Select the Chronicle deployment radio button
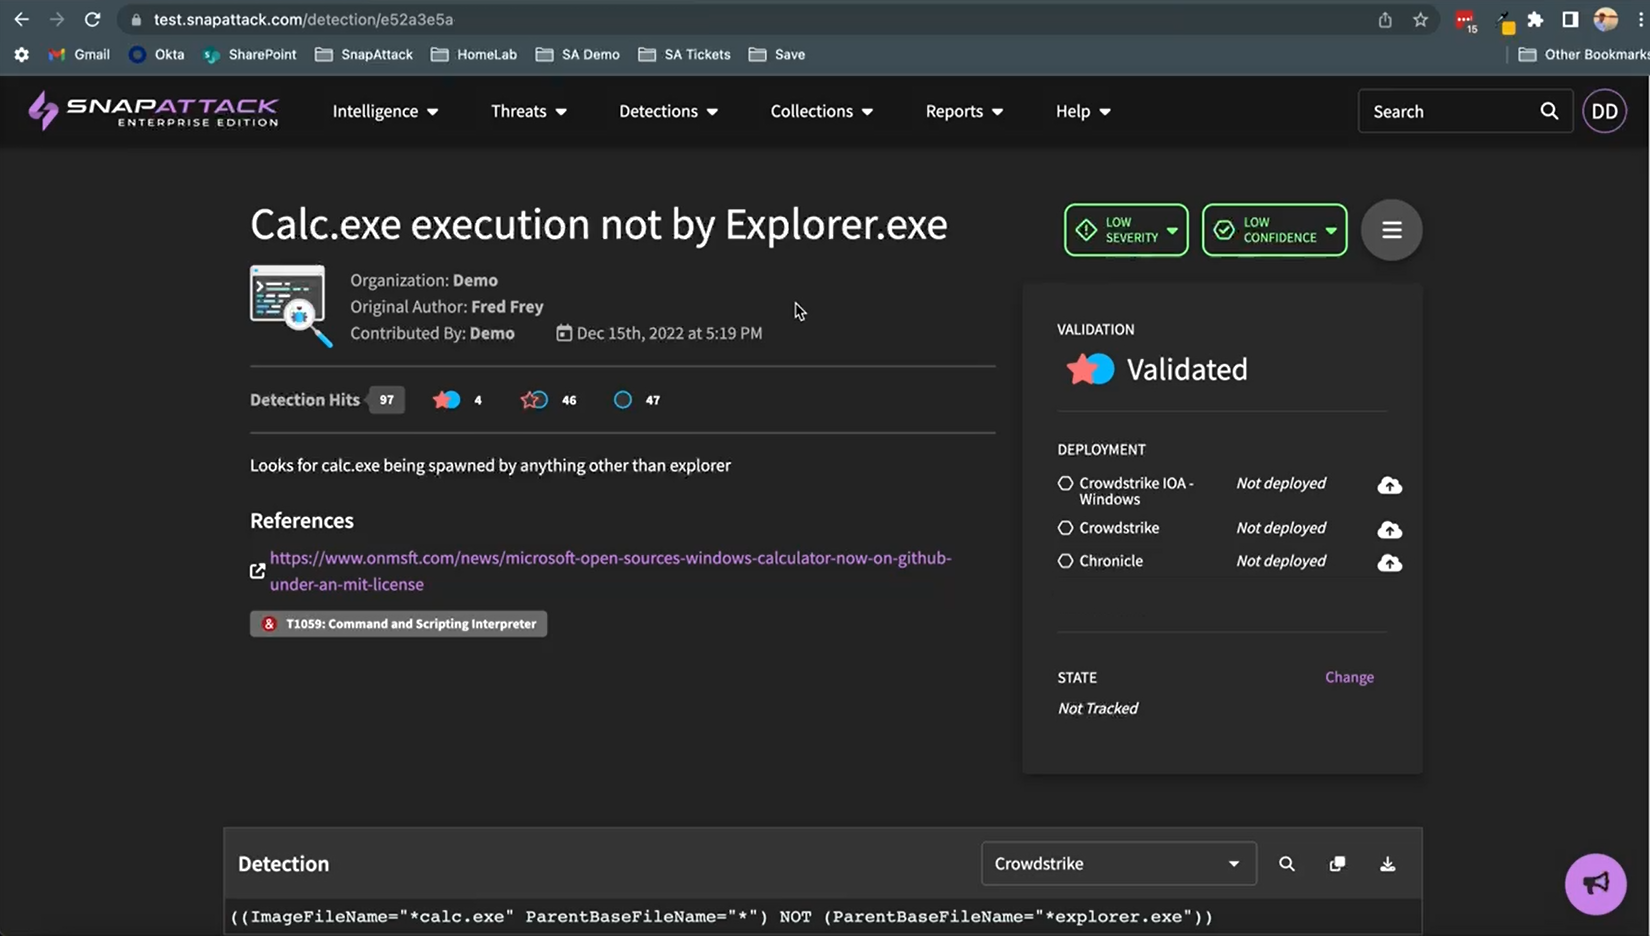This screenshot has height=936, width=1650. [x=1065, y=561]
